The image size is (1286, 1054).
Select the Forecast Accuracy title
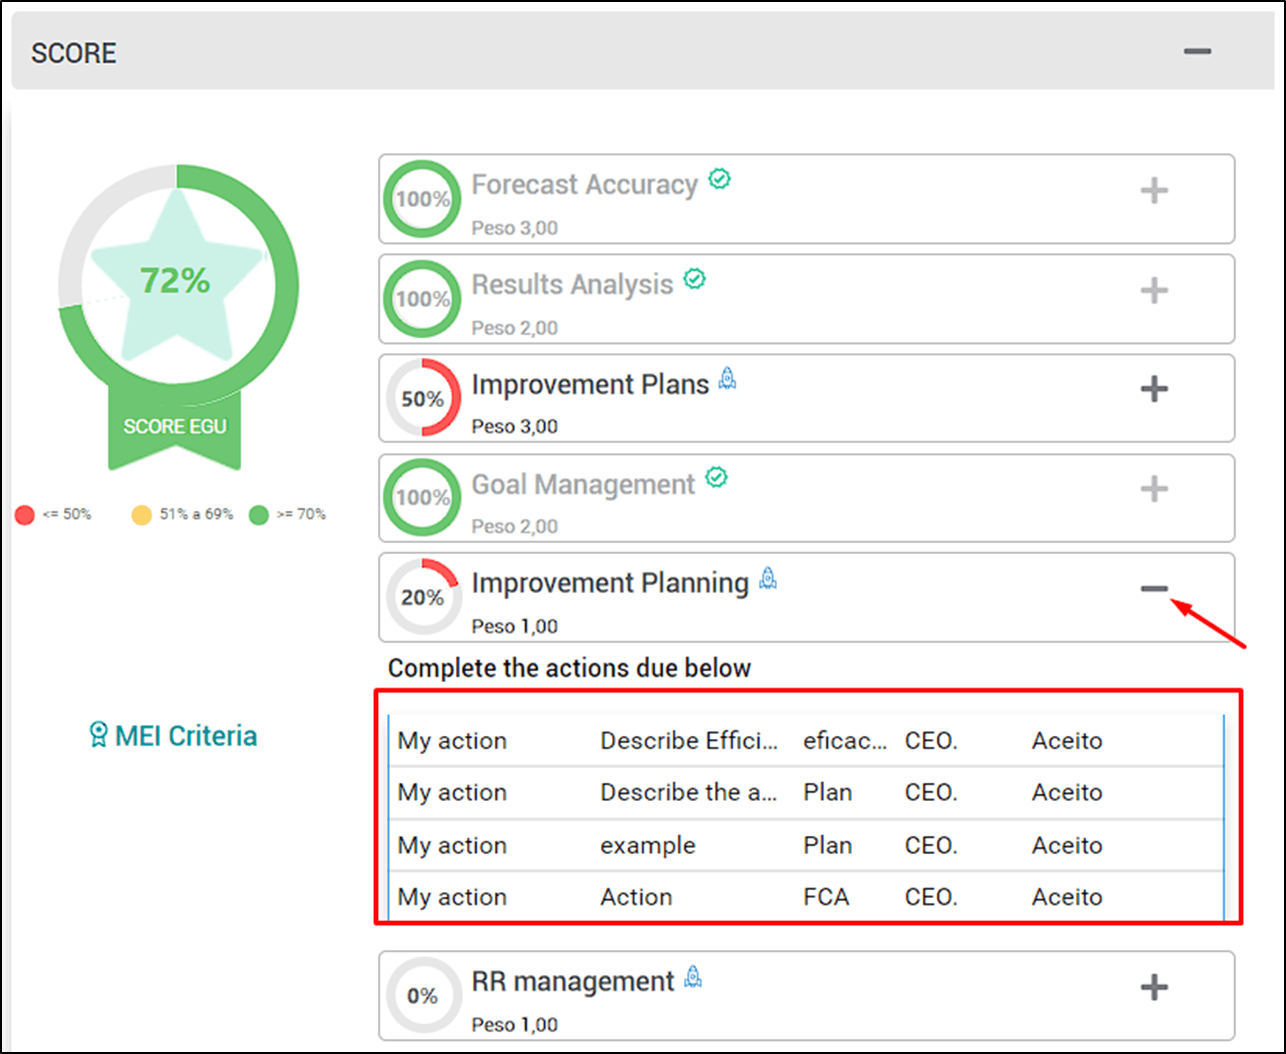(x=584, y=185)
